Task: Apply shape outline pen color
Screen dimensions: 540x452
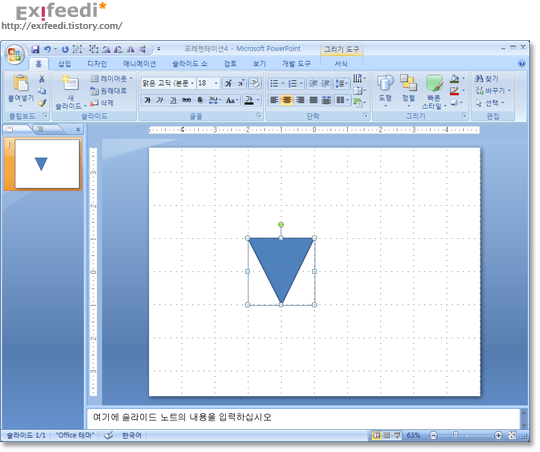Action: point(455,91)
